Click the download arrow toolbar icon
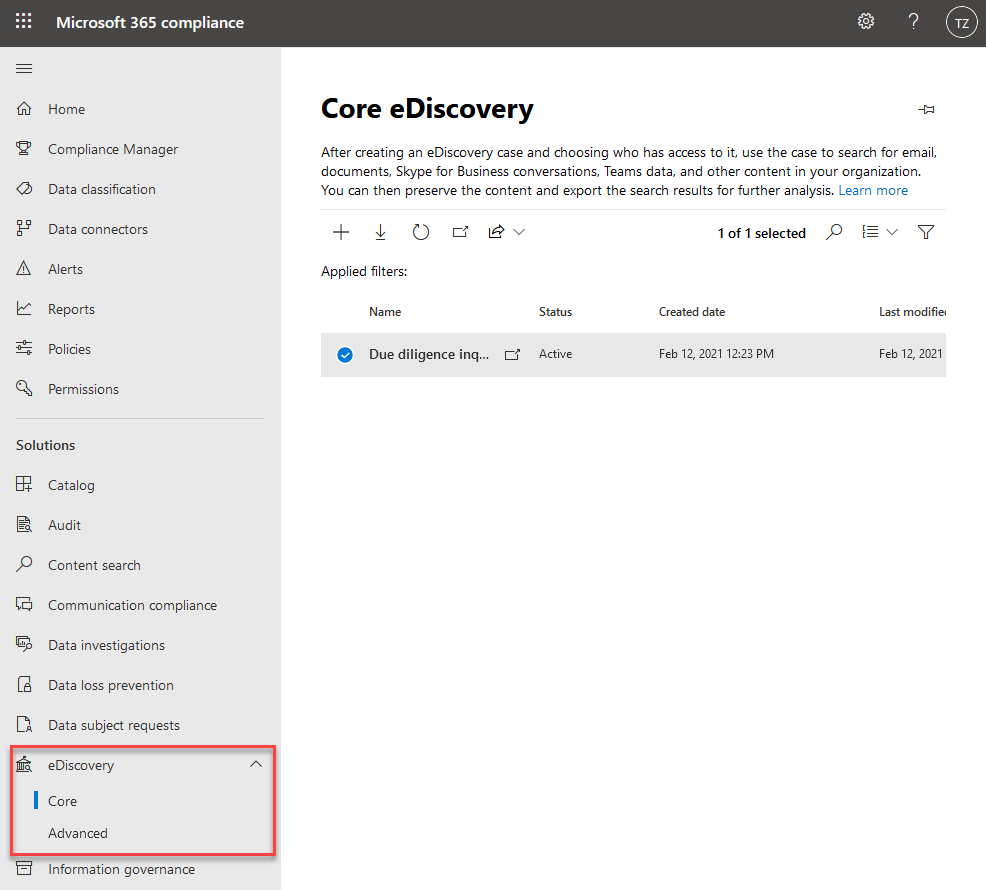Viewport: 986px width, 890px height. [380, 232]
